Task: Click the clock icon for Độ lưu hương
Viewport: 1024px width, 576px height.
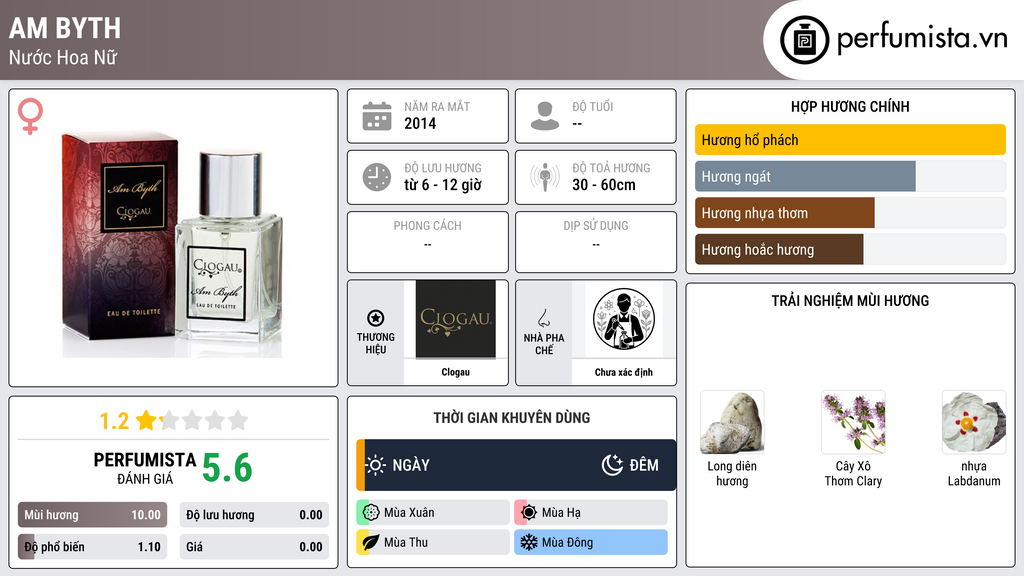Action: tap(377, 177)
